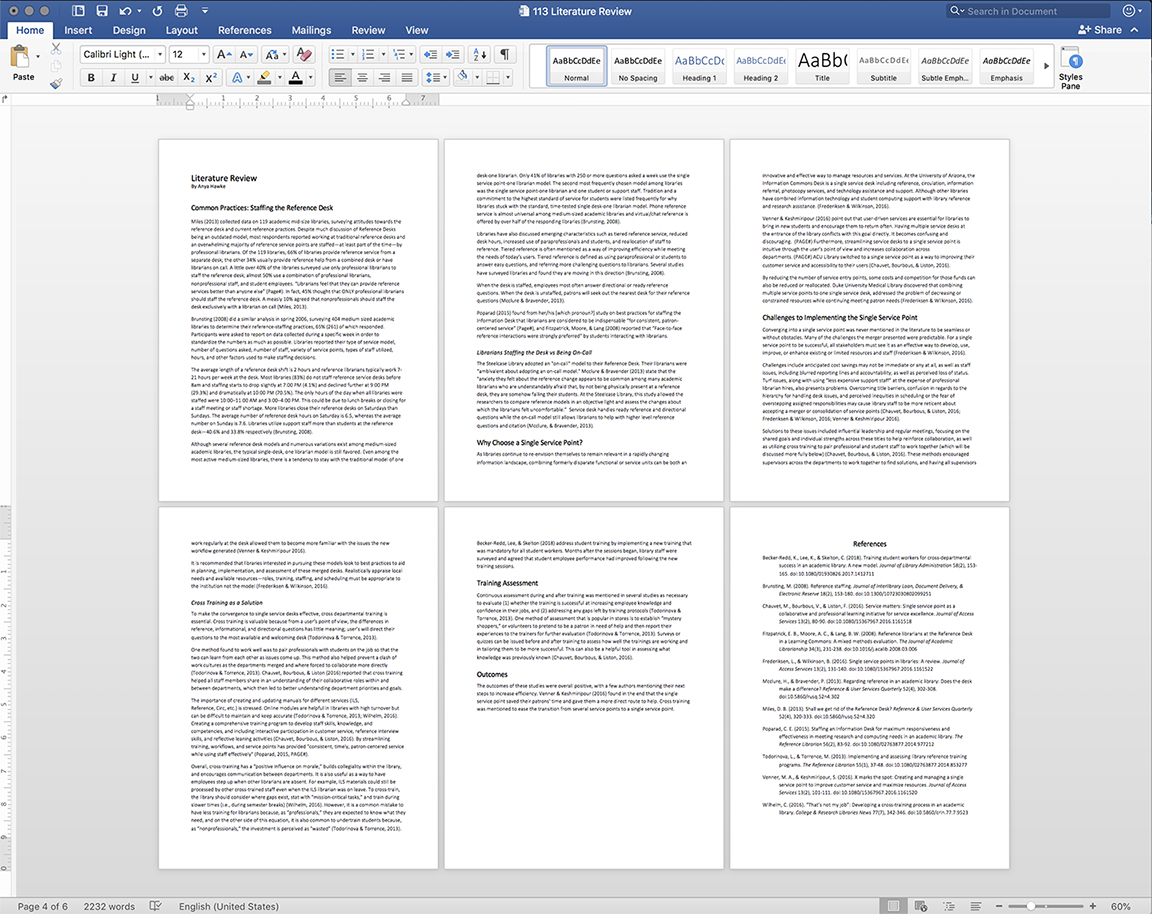Screen dimensions: 1152x914
Task: Decrease paragraph indent
Action: pos(431,54)
